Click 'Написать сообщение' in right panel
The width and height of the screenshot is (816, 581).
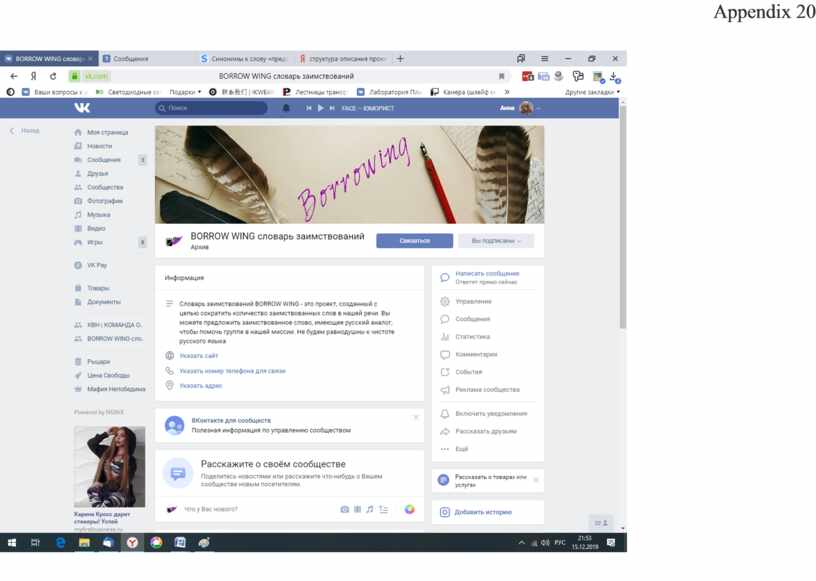[x=487, y=273]
